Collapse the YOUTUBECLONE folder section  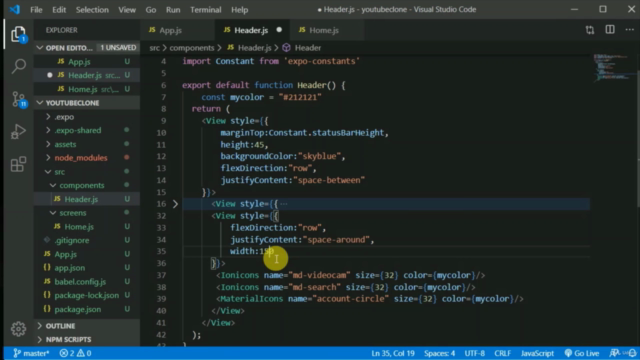40,103
